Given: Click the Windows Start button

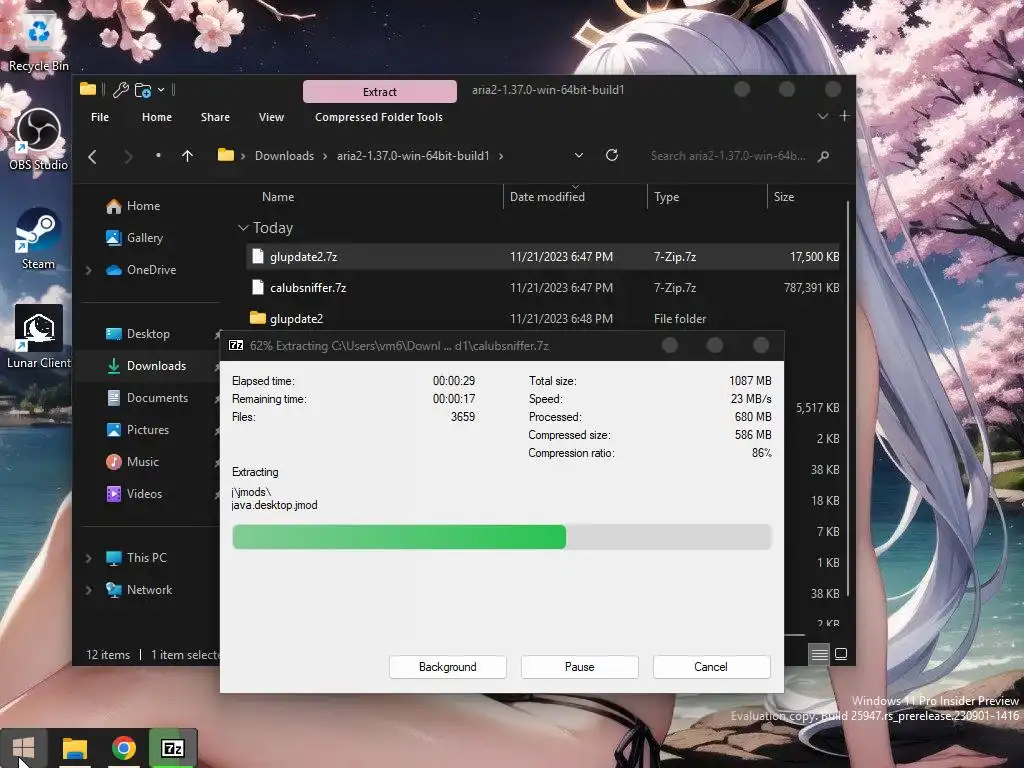Looking at the screenshot, I should pyautogui.click(x=24, y=748).
